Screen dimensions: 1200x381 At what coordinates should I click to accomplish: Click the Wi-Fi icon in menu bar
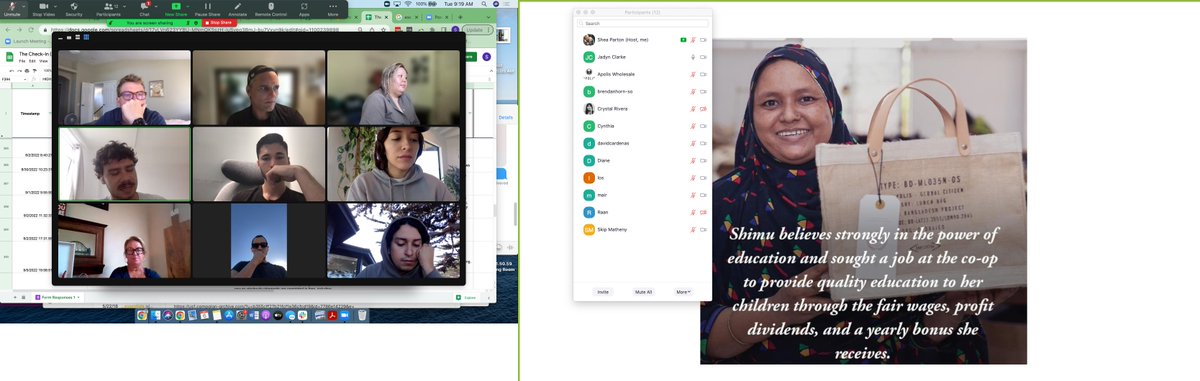[407, 4]
